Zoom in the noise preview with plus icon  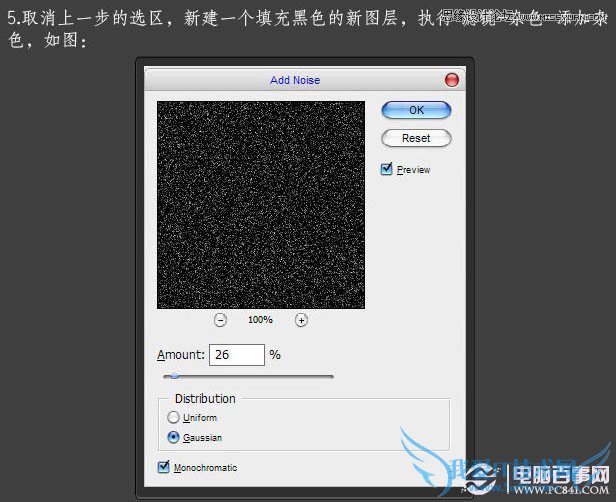pyautogui.click(x=301, y=320)
